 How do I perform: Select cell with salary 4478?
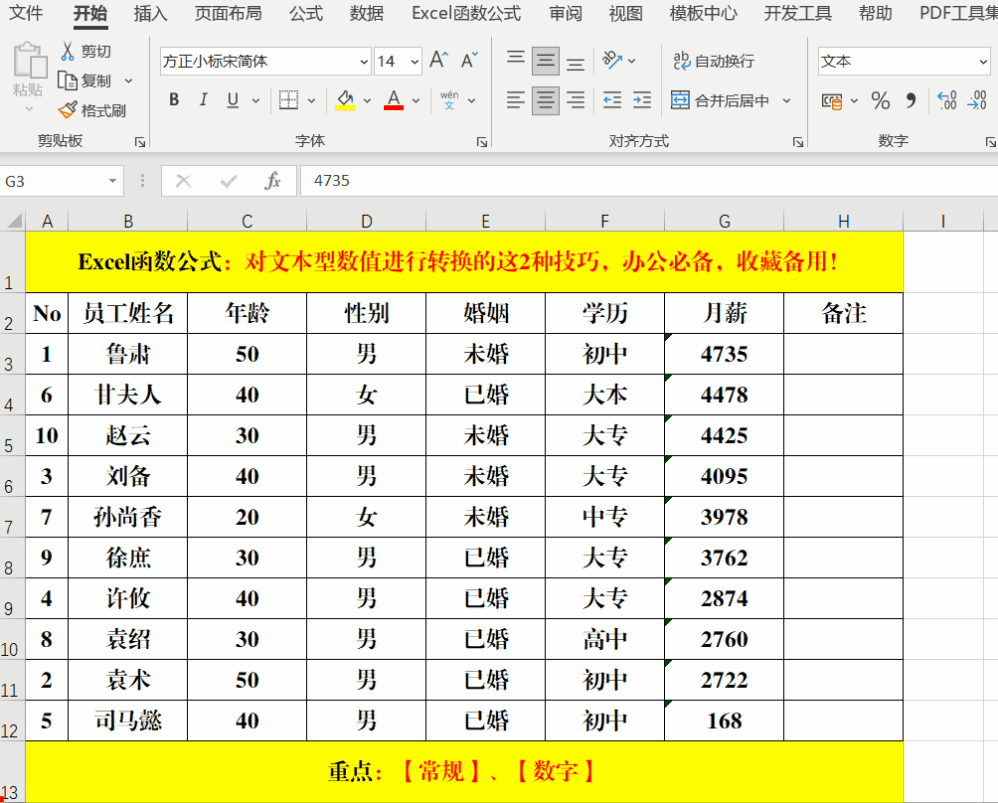pos(724,395)
